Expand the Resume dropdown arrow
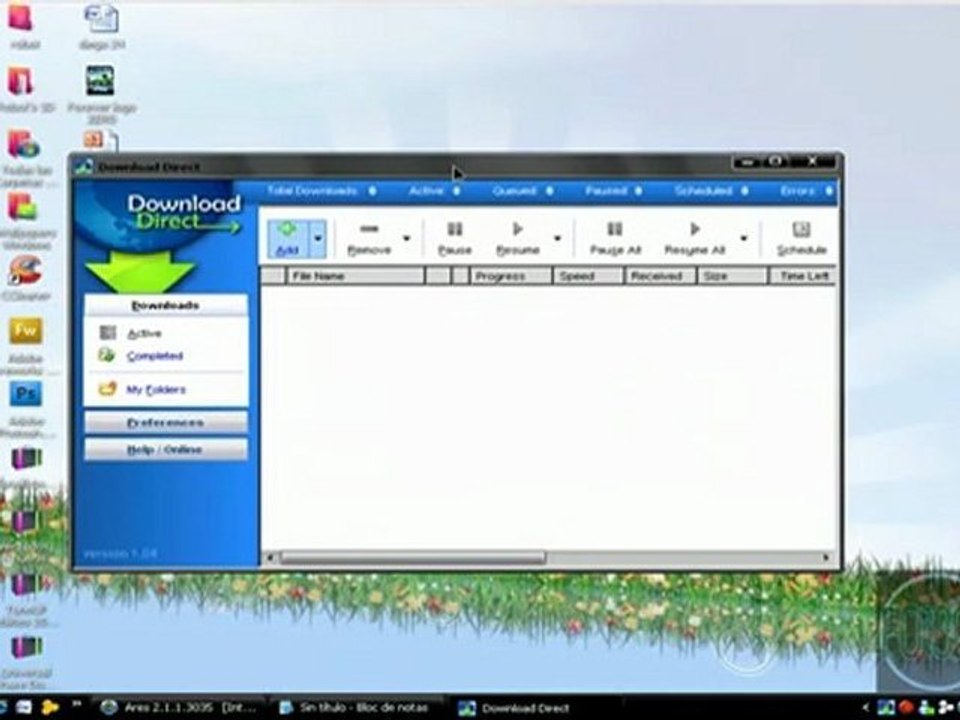Image resolution: width=960 pixels, height=720 pixels. coord(557,238)
